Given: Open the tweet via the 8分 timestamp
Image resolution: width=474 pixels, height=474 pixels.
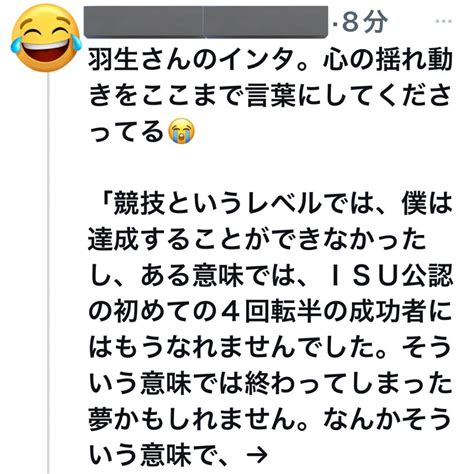Looking at the screenshot, I should coord(365,22).
